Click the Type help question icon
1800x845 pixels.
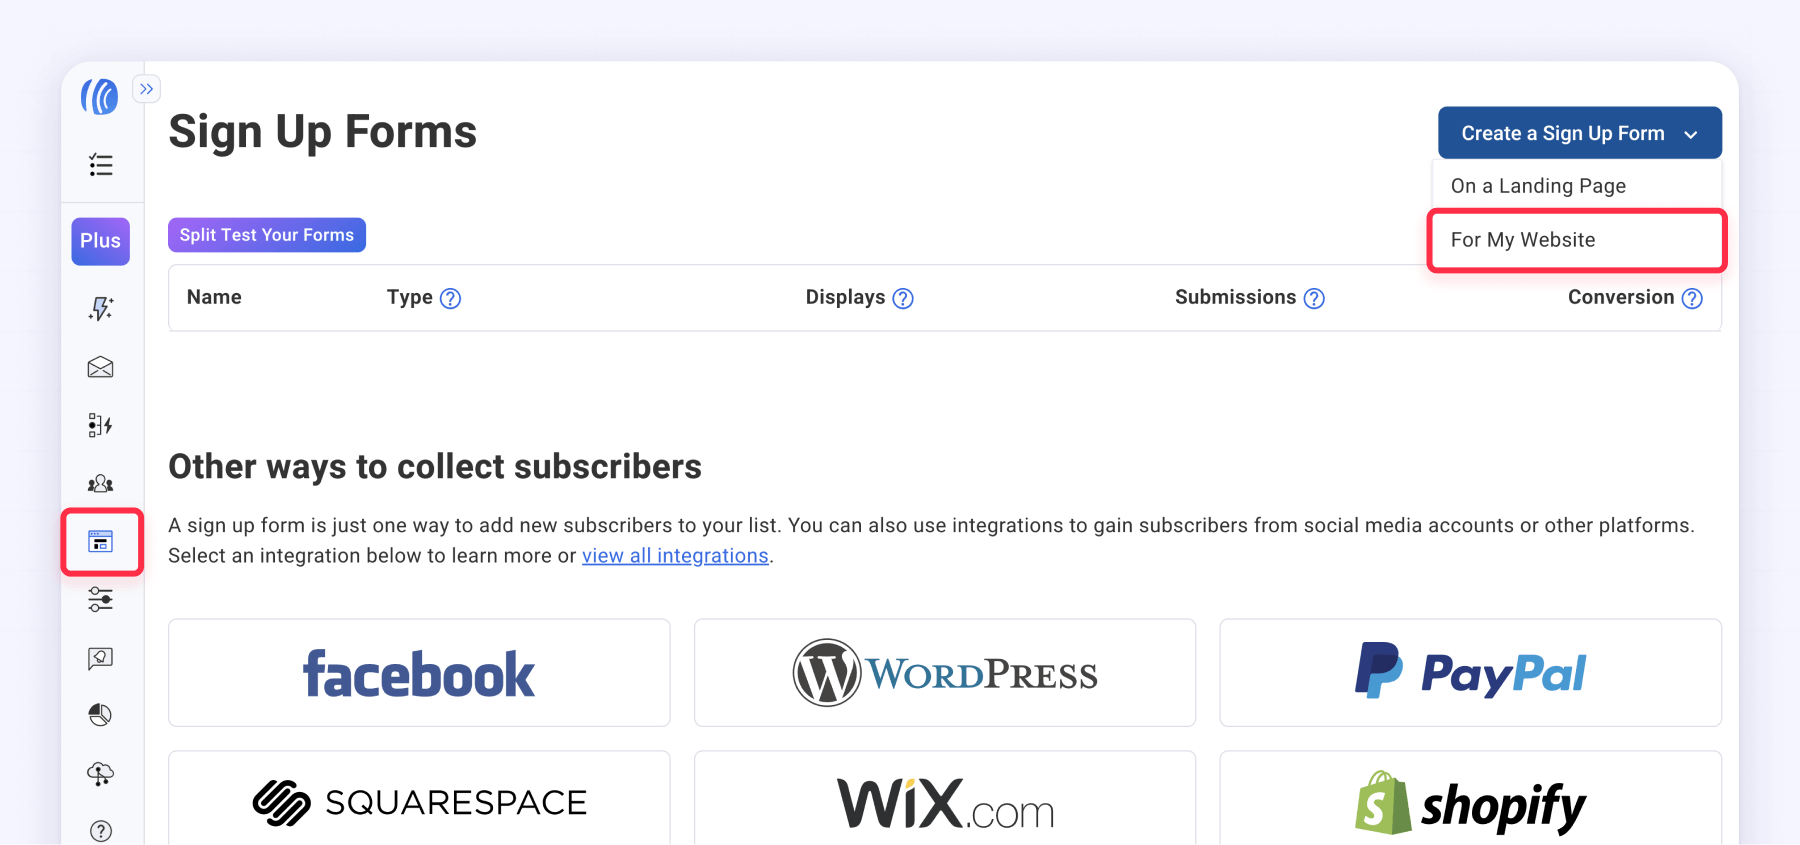pyautogui.click(x=450, y=298)
